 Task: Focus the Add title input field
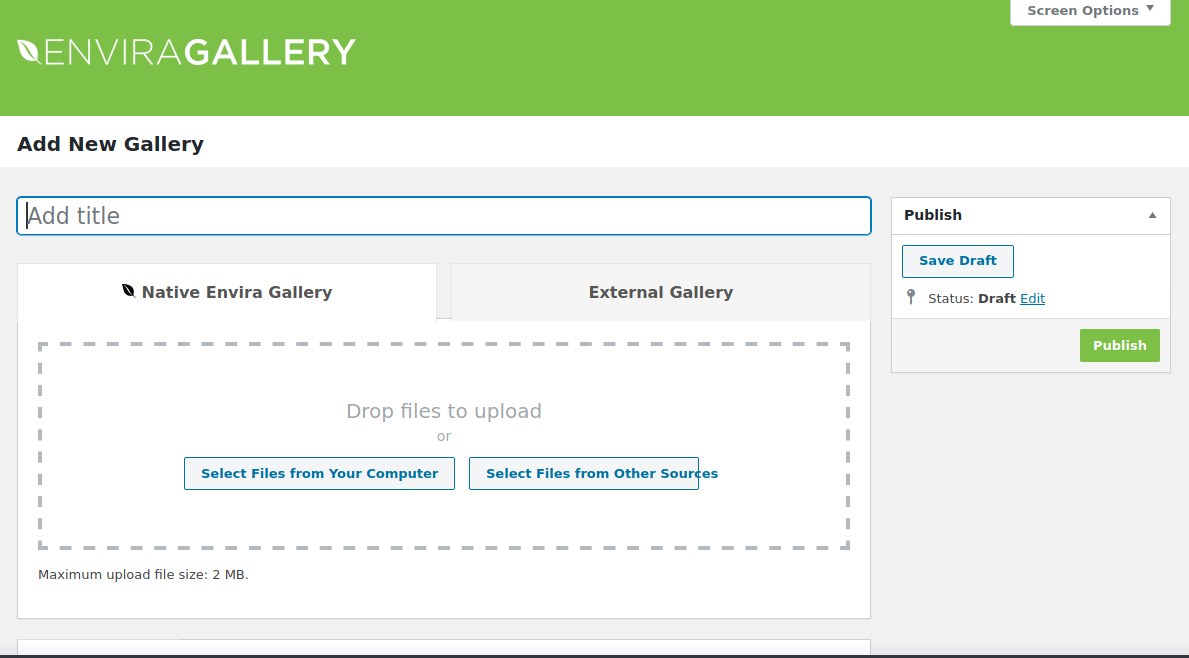click(x=444, y=215)
